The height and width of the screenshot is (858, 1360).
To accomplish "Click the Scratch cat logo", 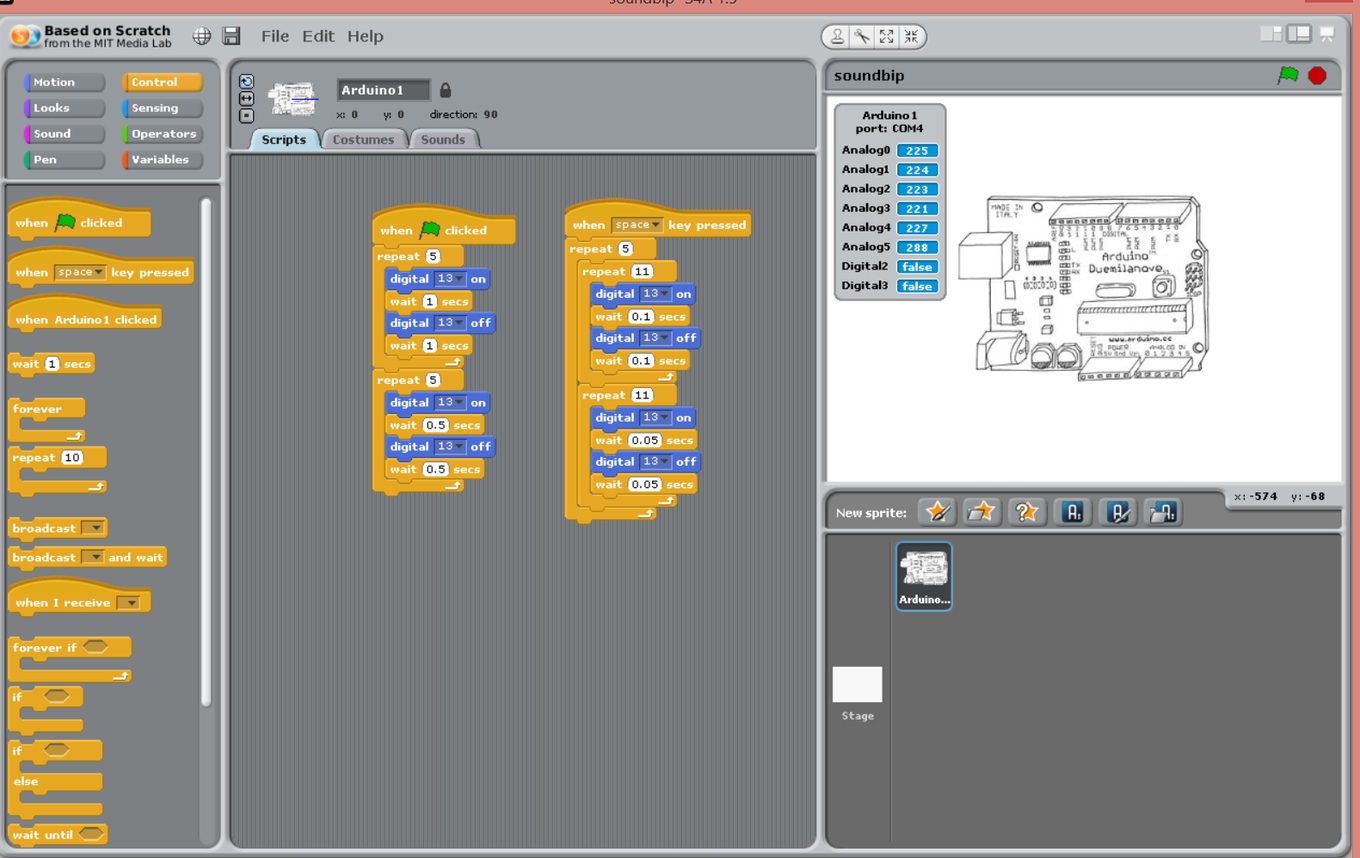I will pos(25,37).
